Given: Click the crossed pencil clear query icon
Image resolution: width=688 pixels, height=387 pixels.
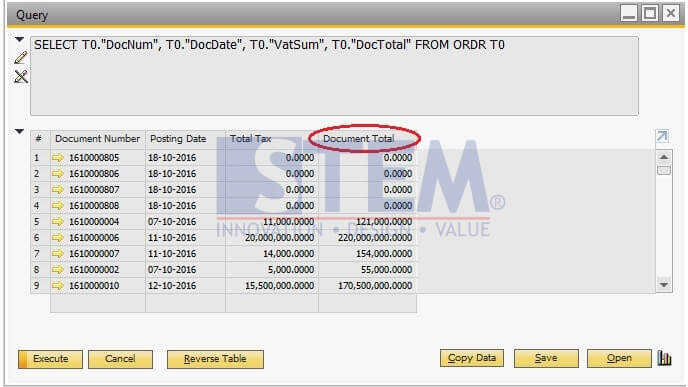Looking at the screenshot, I should coord(21,77).
